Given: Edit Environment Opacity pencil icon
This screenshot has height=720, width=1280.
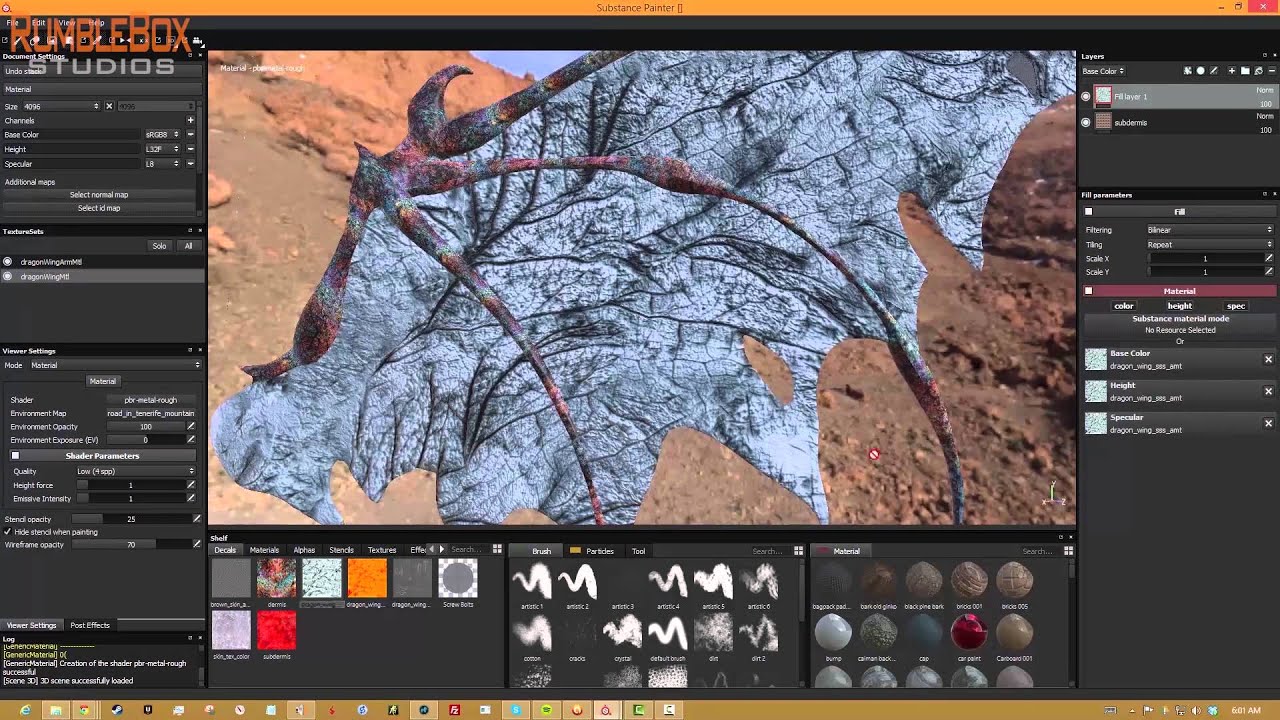Looking at the screenshot, I should (191, 427).
